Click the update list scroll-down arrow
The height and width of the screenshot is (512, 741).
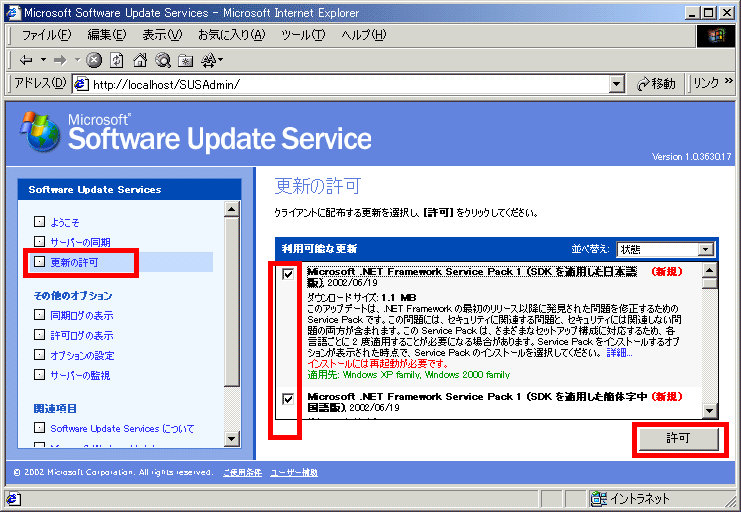coord(709,410)
